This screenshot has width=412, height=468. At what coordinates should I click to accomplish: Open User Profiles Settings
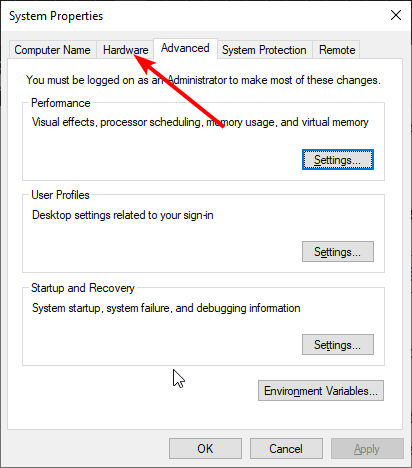338,252
